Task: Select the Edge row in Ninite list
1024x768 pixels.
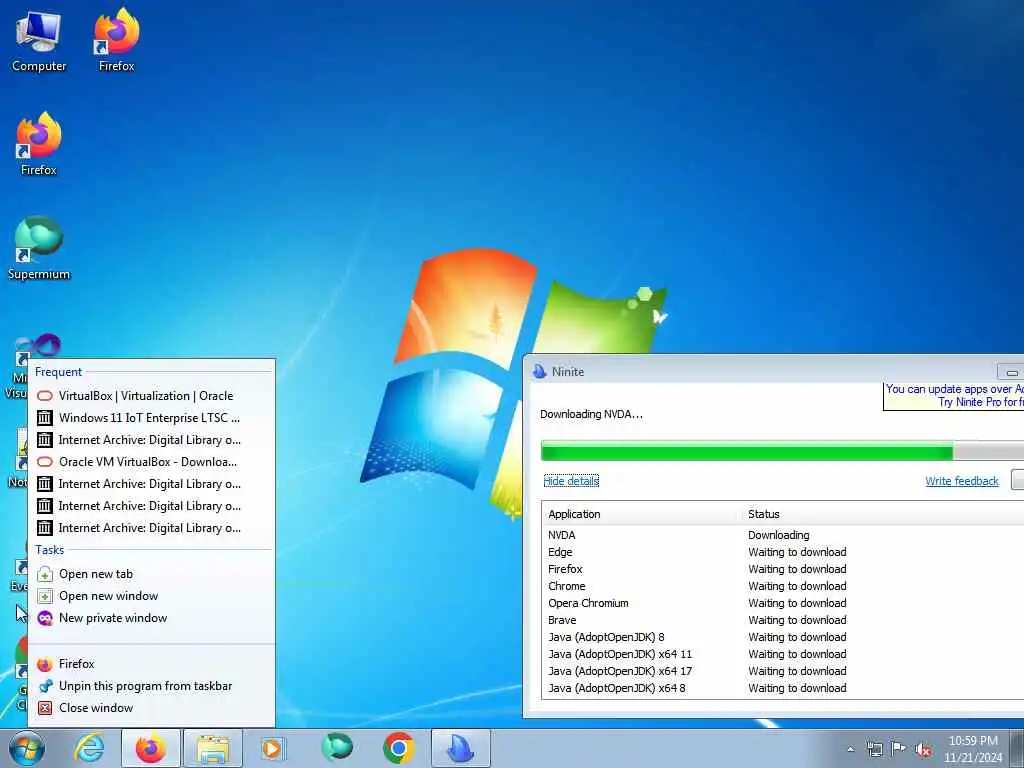Action: click(782, 552)
